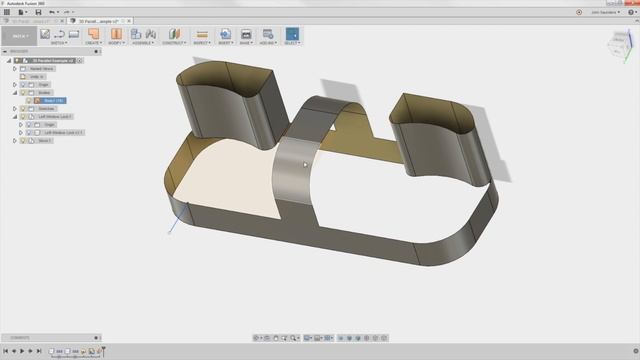Open the user account name menu
Screen dimensions: 640x360
pos(606,12)
